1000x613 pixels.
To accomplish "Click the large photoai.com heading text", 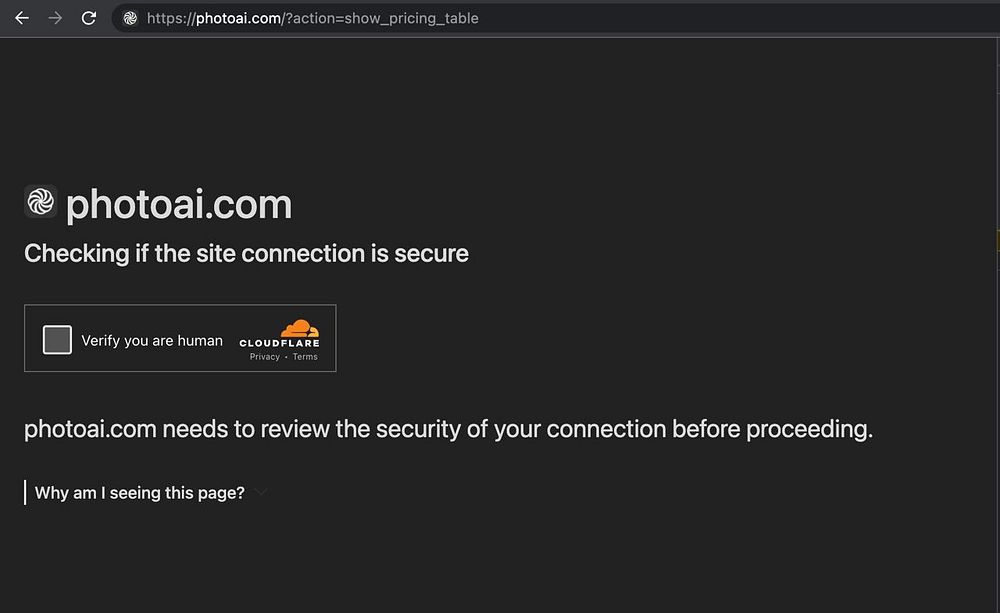I will 179,205.
